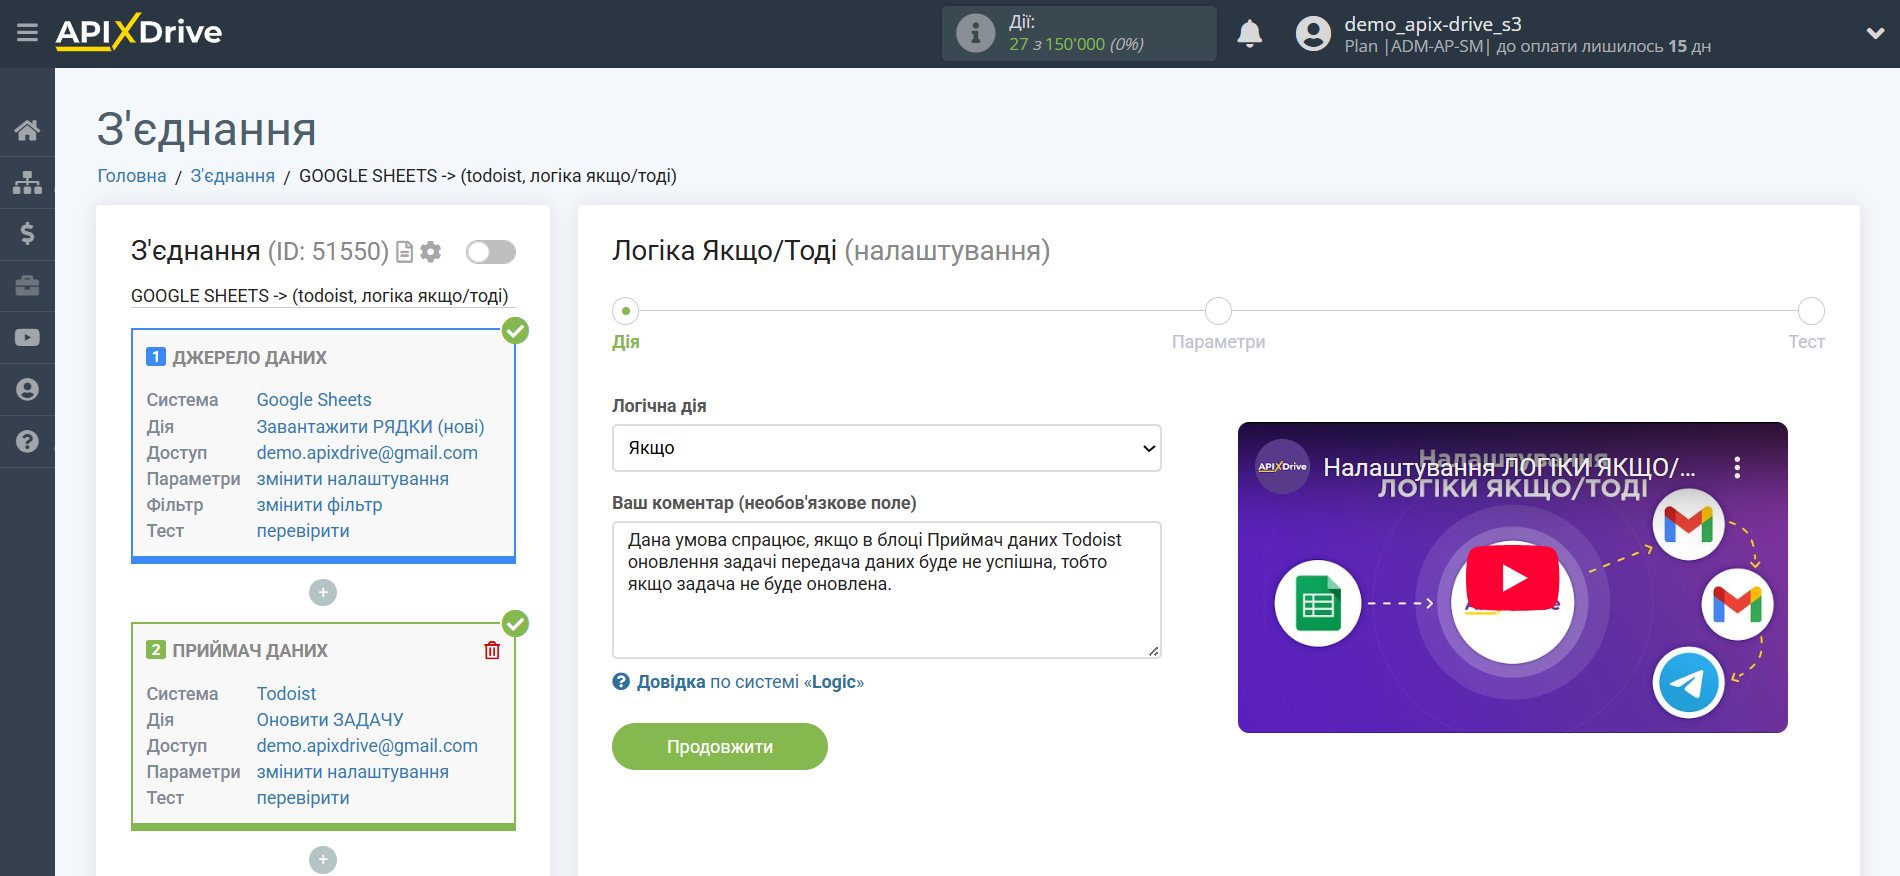The height and width of the screenshot is (876, 1900).
Task: Click the actions info icon
Action: (975, 33)
